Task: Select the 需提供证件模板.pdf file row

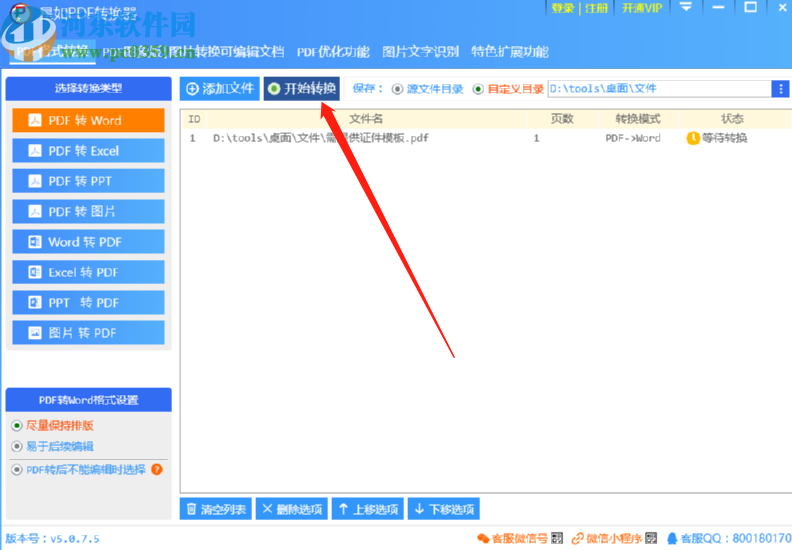Action: (x=485, y=138)
